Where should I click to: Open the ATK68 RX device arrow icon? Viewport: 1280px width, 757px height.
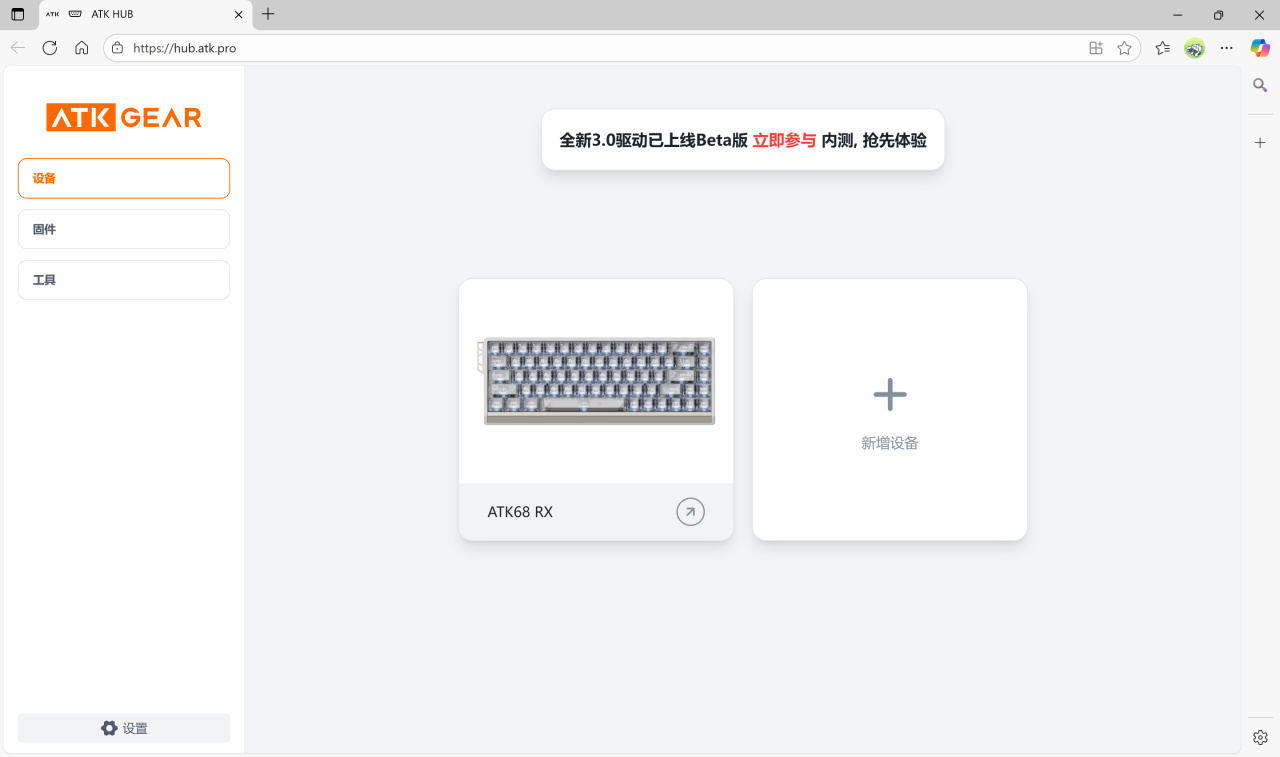tap(690, 512)
